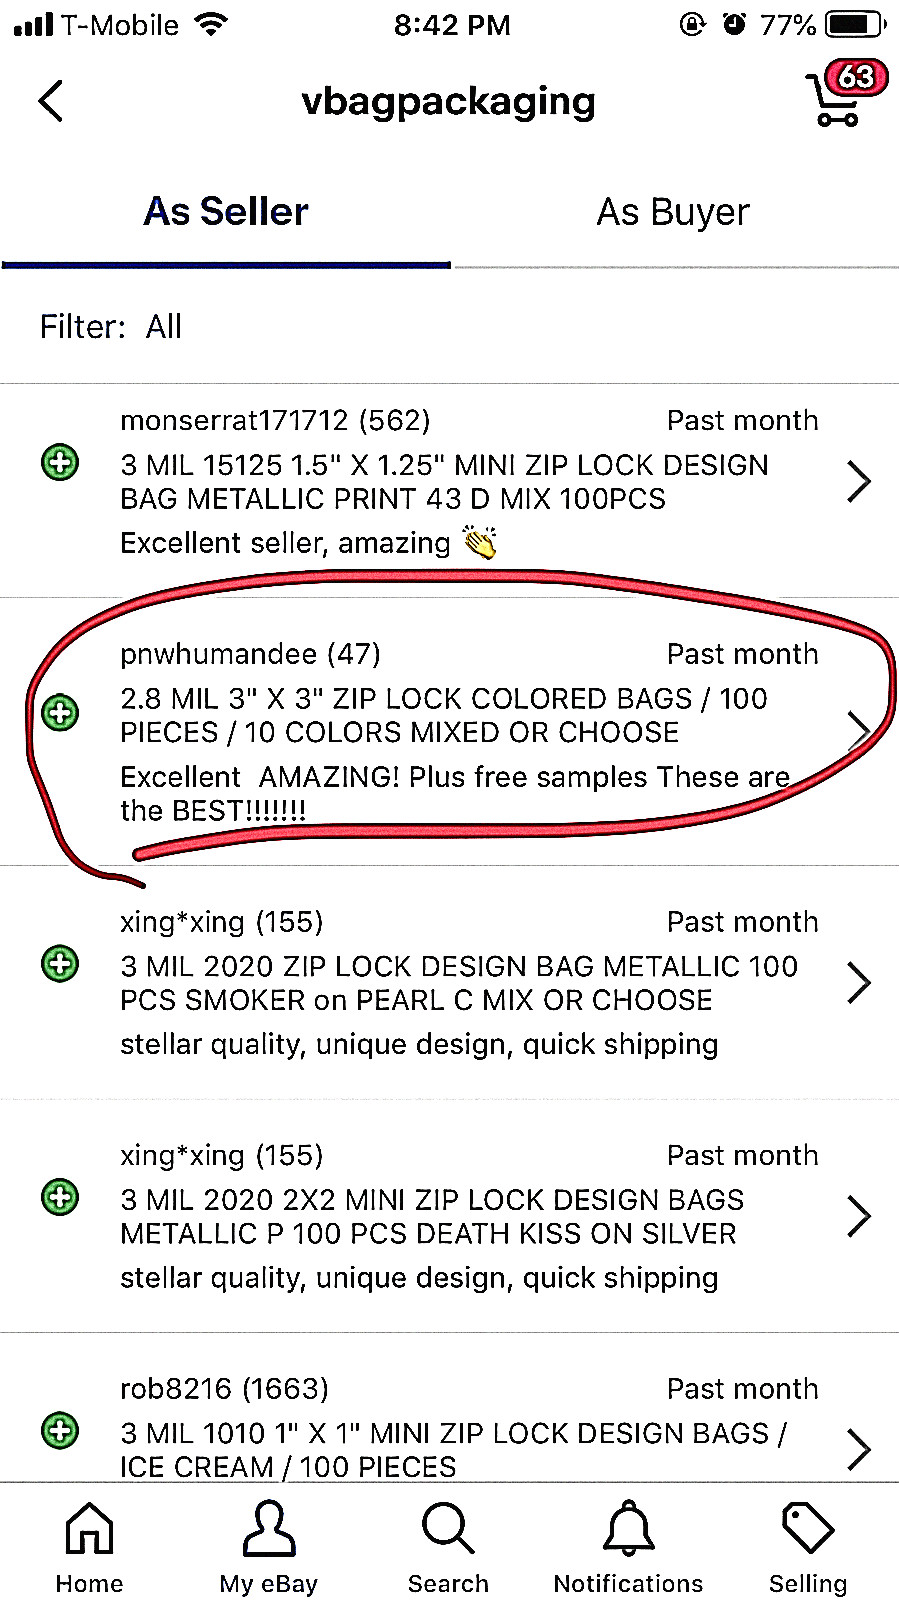Switch to the As Buyer tab
Screen dimensions: 899x1600
(x=673, y=212)
